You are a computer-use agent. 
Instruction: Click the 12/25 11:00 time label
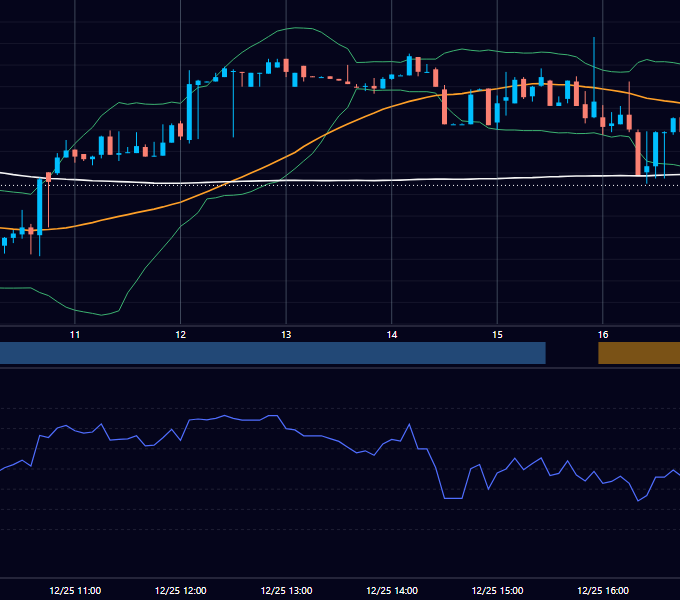coord(75,590)
